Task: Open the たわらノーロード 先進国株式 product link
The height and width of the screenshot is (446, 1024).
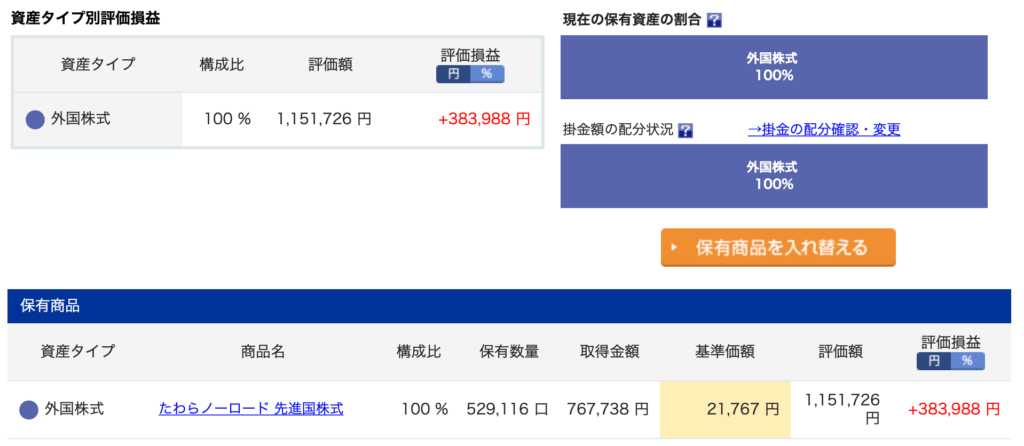Action: [251, 409]
